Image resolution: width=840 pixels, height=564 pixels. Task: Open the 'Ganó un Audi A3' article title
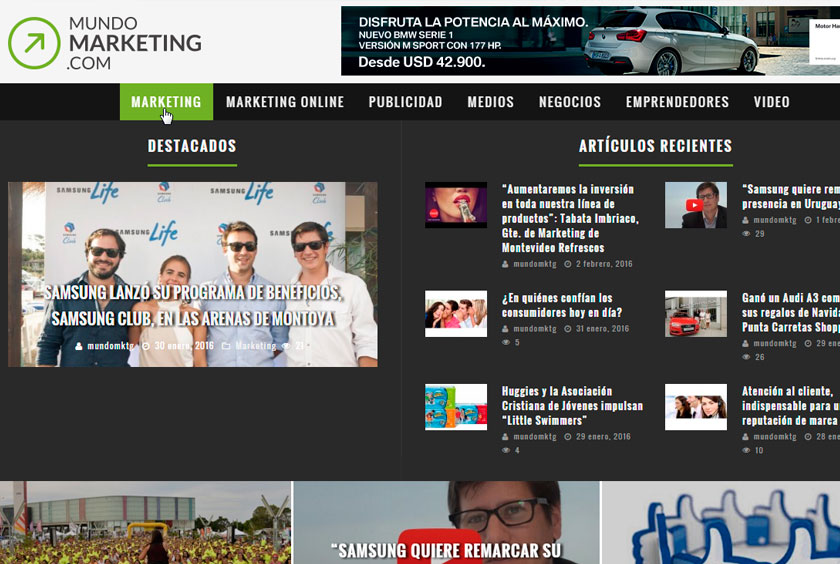coord(791,312)
